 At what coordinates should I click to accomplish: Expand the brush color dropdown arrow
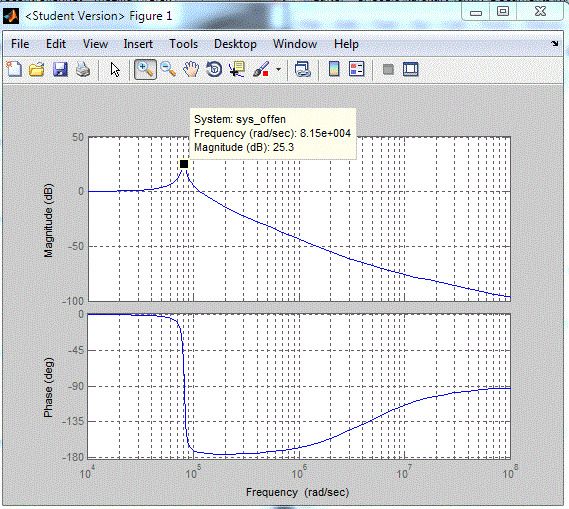[x=278, y=69]
